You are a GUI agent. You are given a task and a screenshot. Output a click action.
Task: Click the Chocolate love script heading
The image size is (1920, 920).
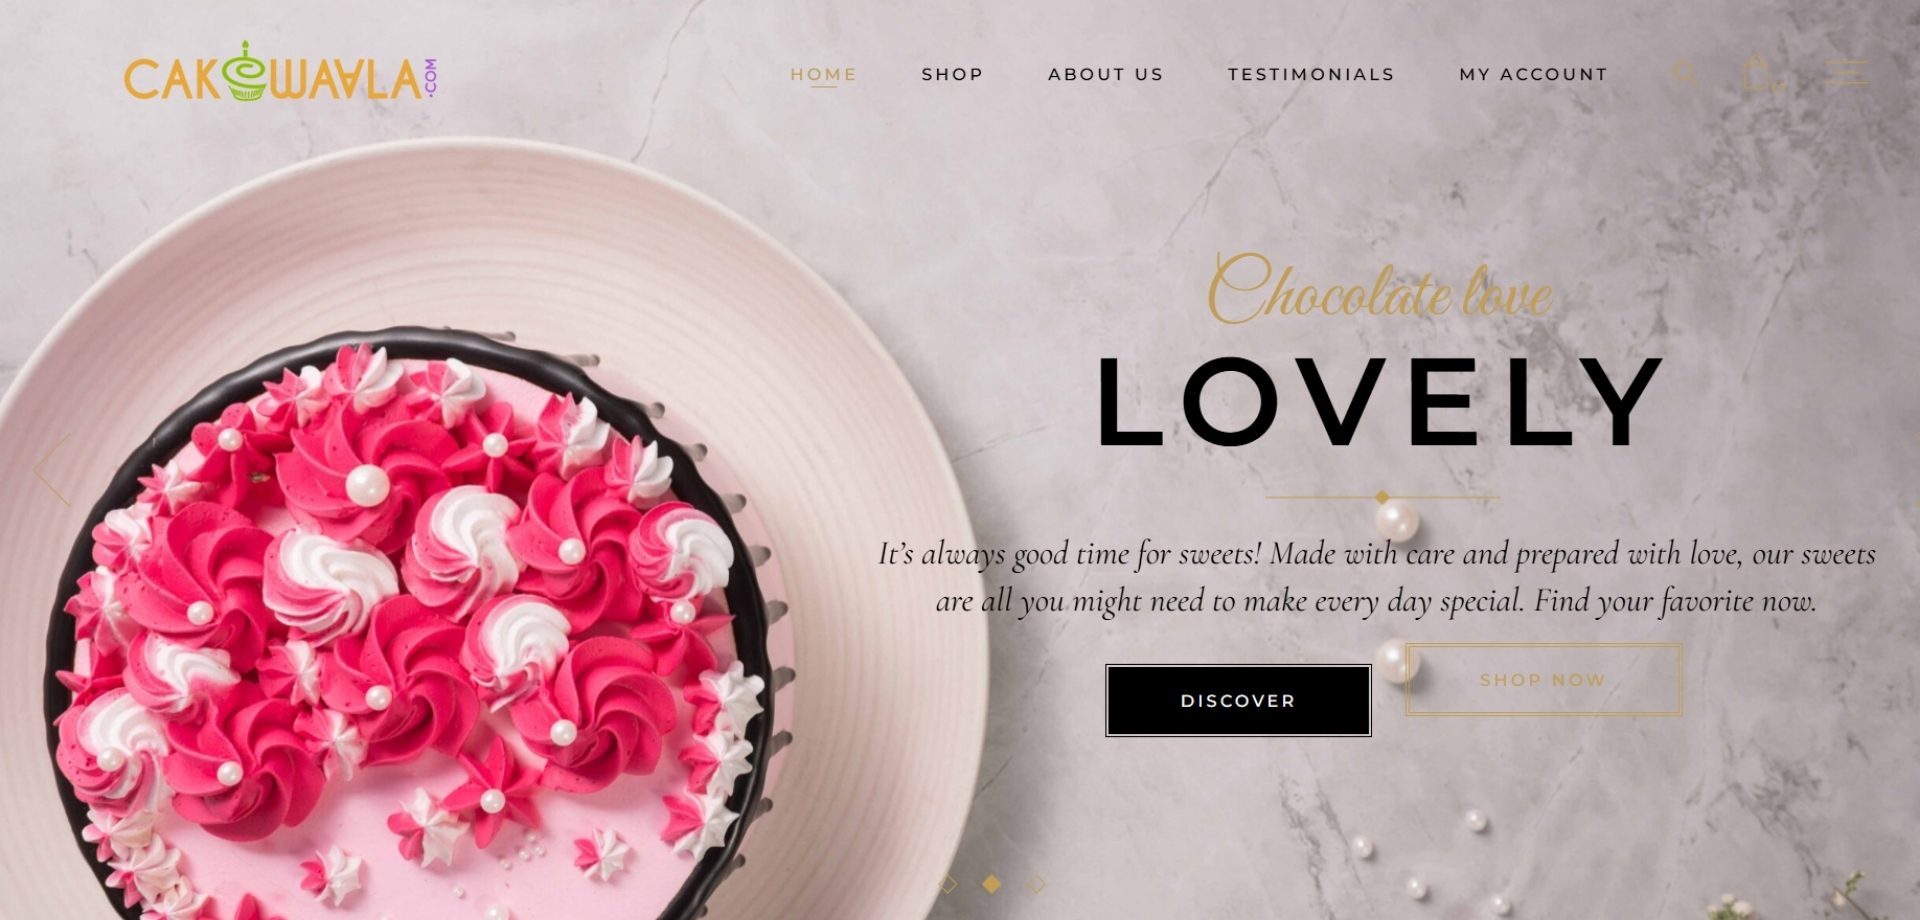[x=1380, y=290]
